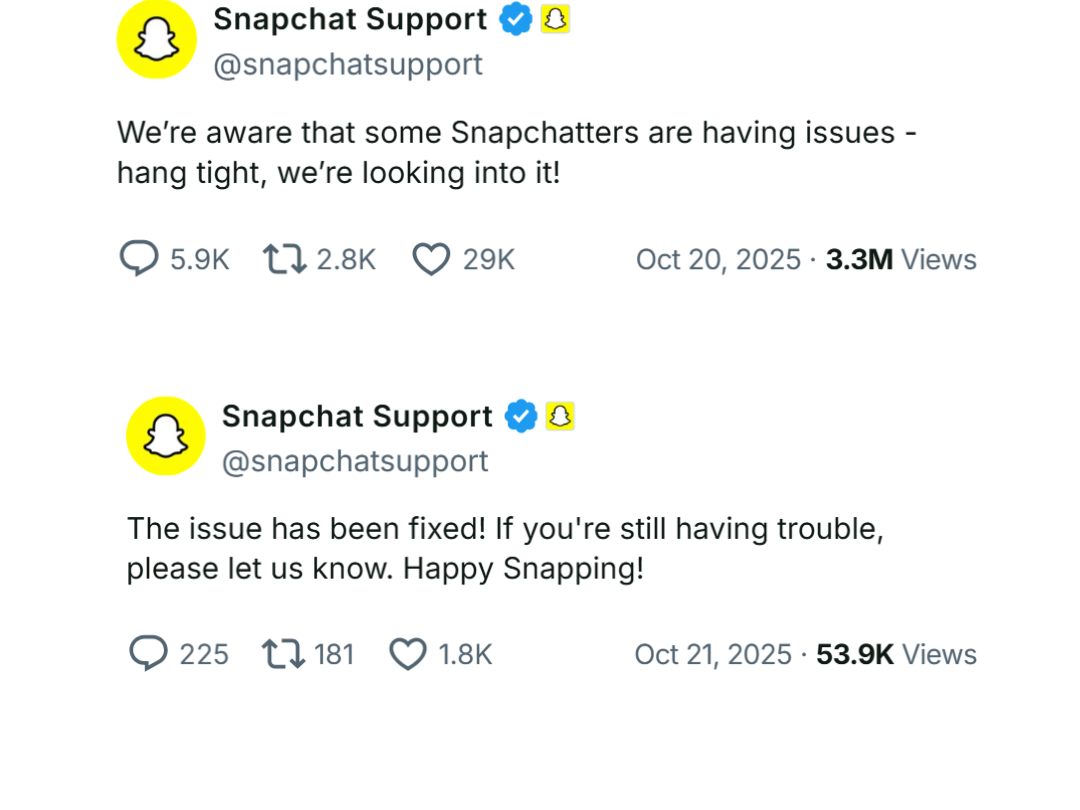Image resolution: width=1080 pixels, height=810 pixels.
Task: Click the verified checkmark on the second tweet
Action: [x=520, y=416]
